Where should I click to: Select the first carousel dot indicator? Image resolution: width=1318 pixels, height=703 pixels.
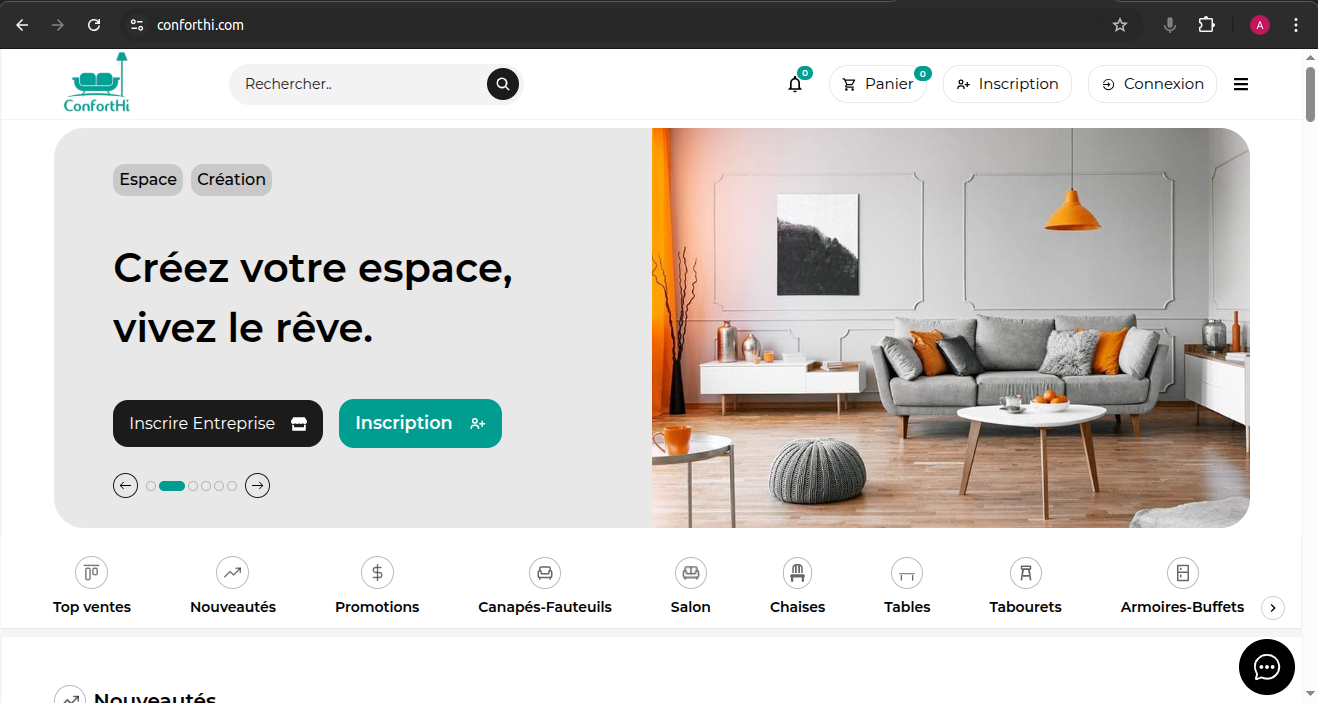[x=151, y=486]
